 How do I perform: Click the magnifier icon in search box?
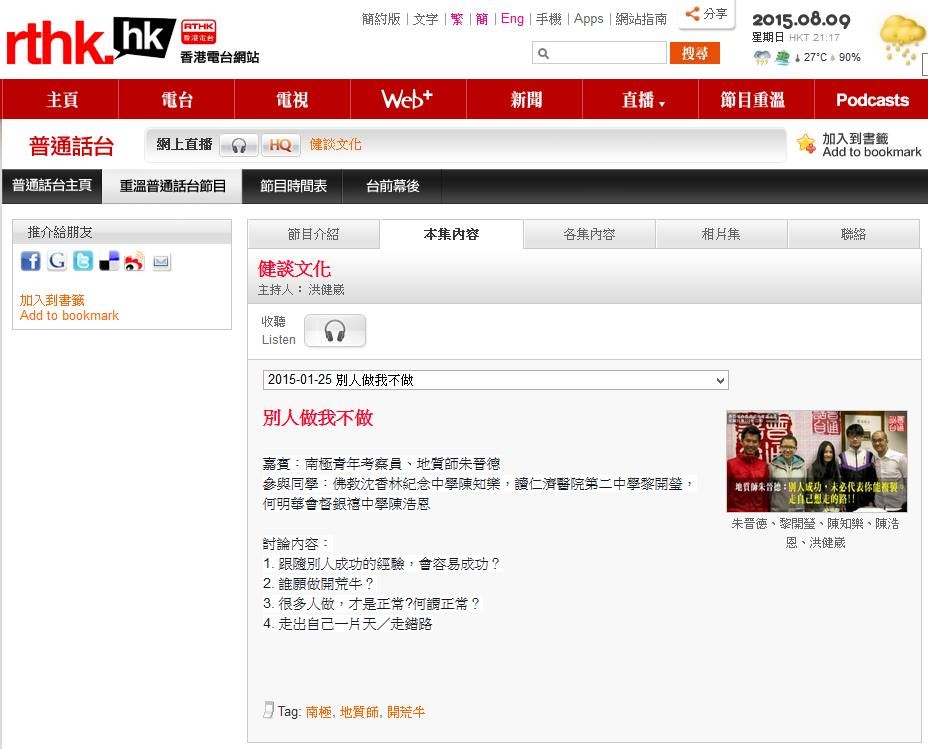tap(543, 54)
